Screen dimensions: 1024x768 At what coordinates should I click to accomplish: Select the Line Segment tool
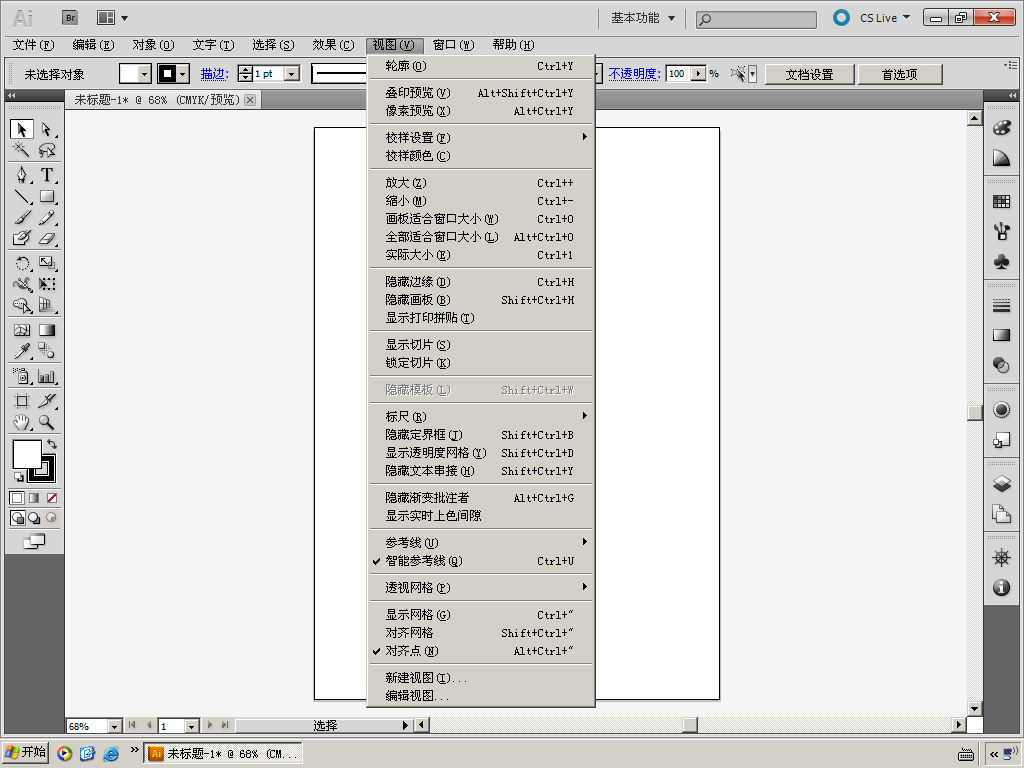click(22, 197)
